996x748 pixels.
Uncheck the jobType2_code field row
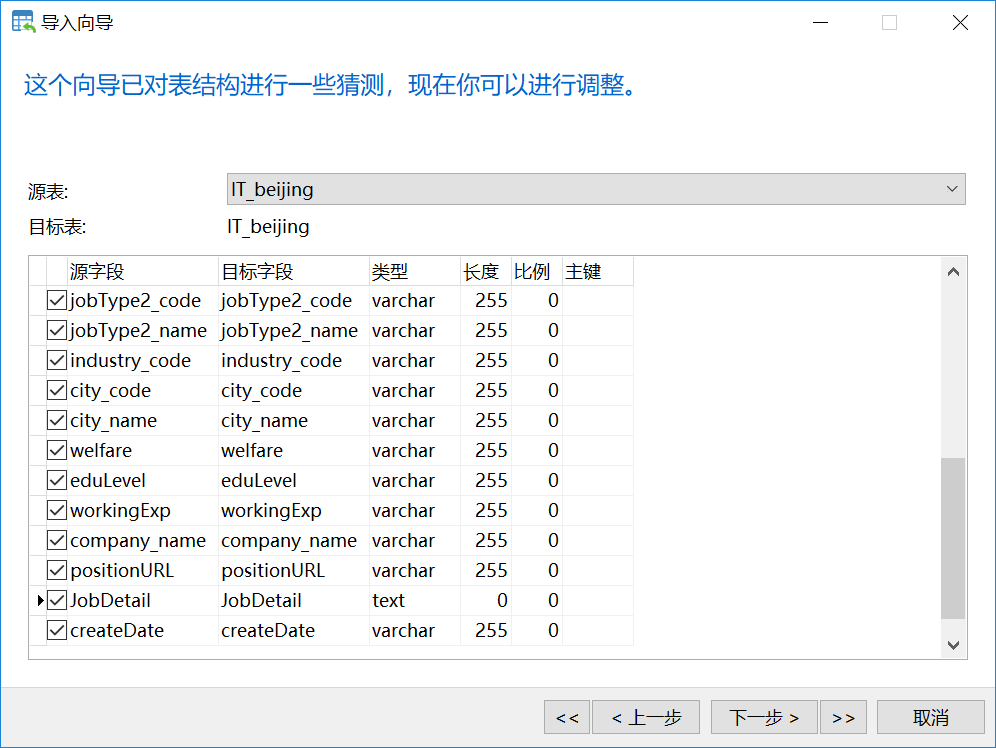tap(57, 300)
